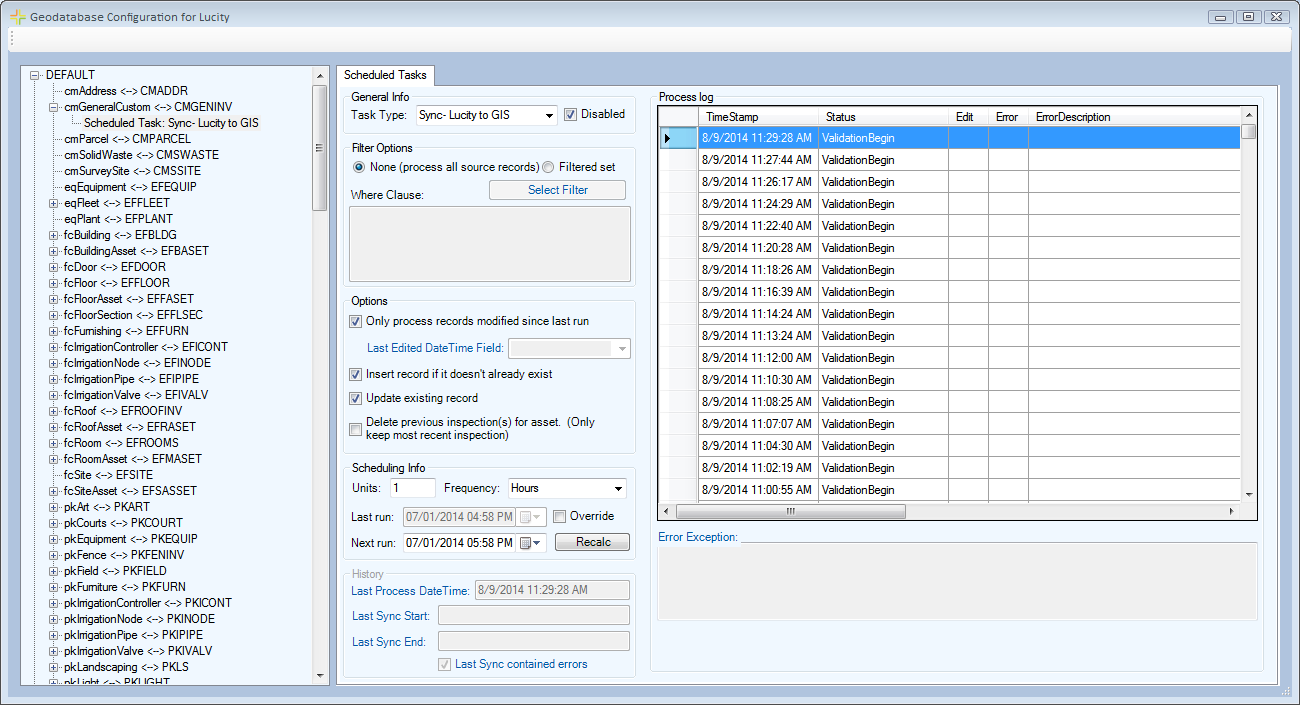This screenshot has height=705, width=1300.
Task: Select Scheduled Task: Sync- Lucity to GIS
Action: [171, 123]
